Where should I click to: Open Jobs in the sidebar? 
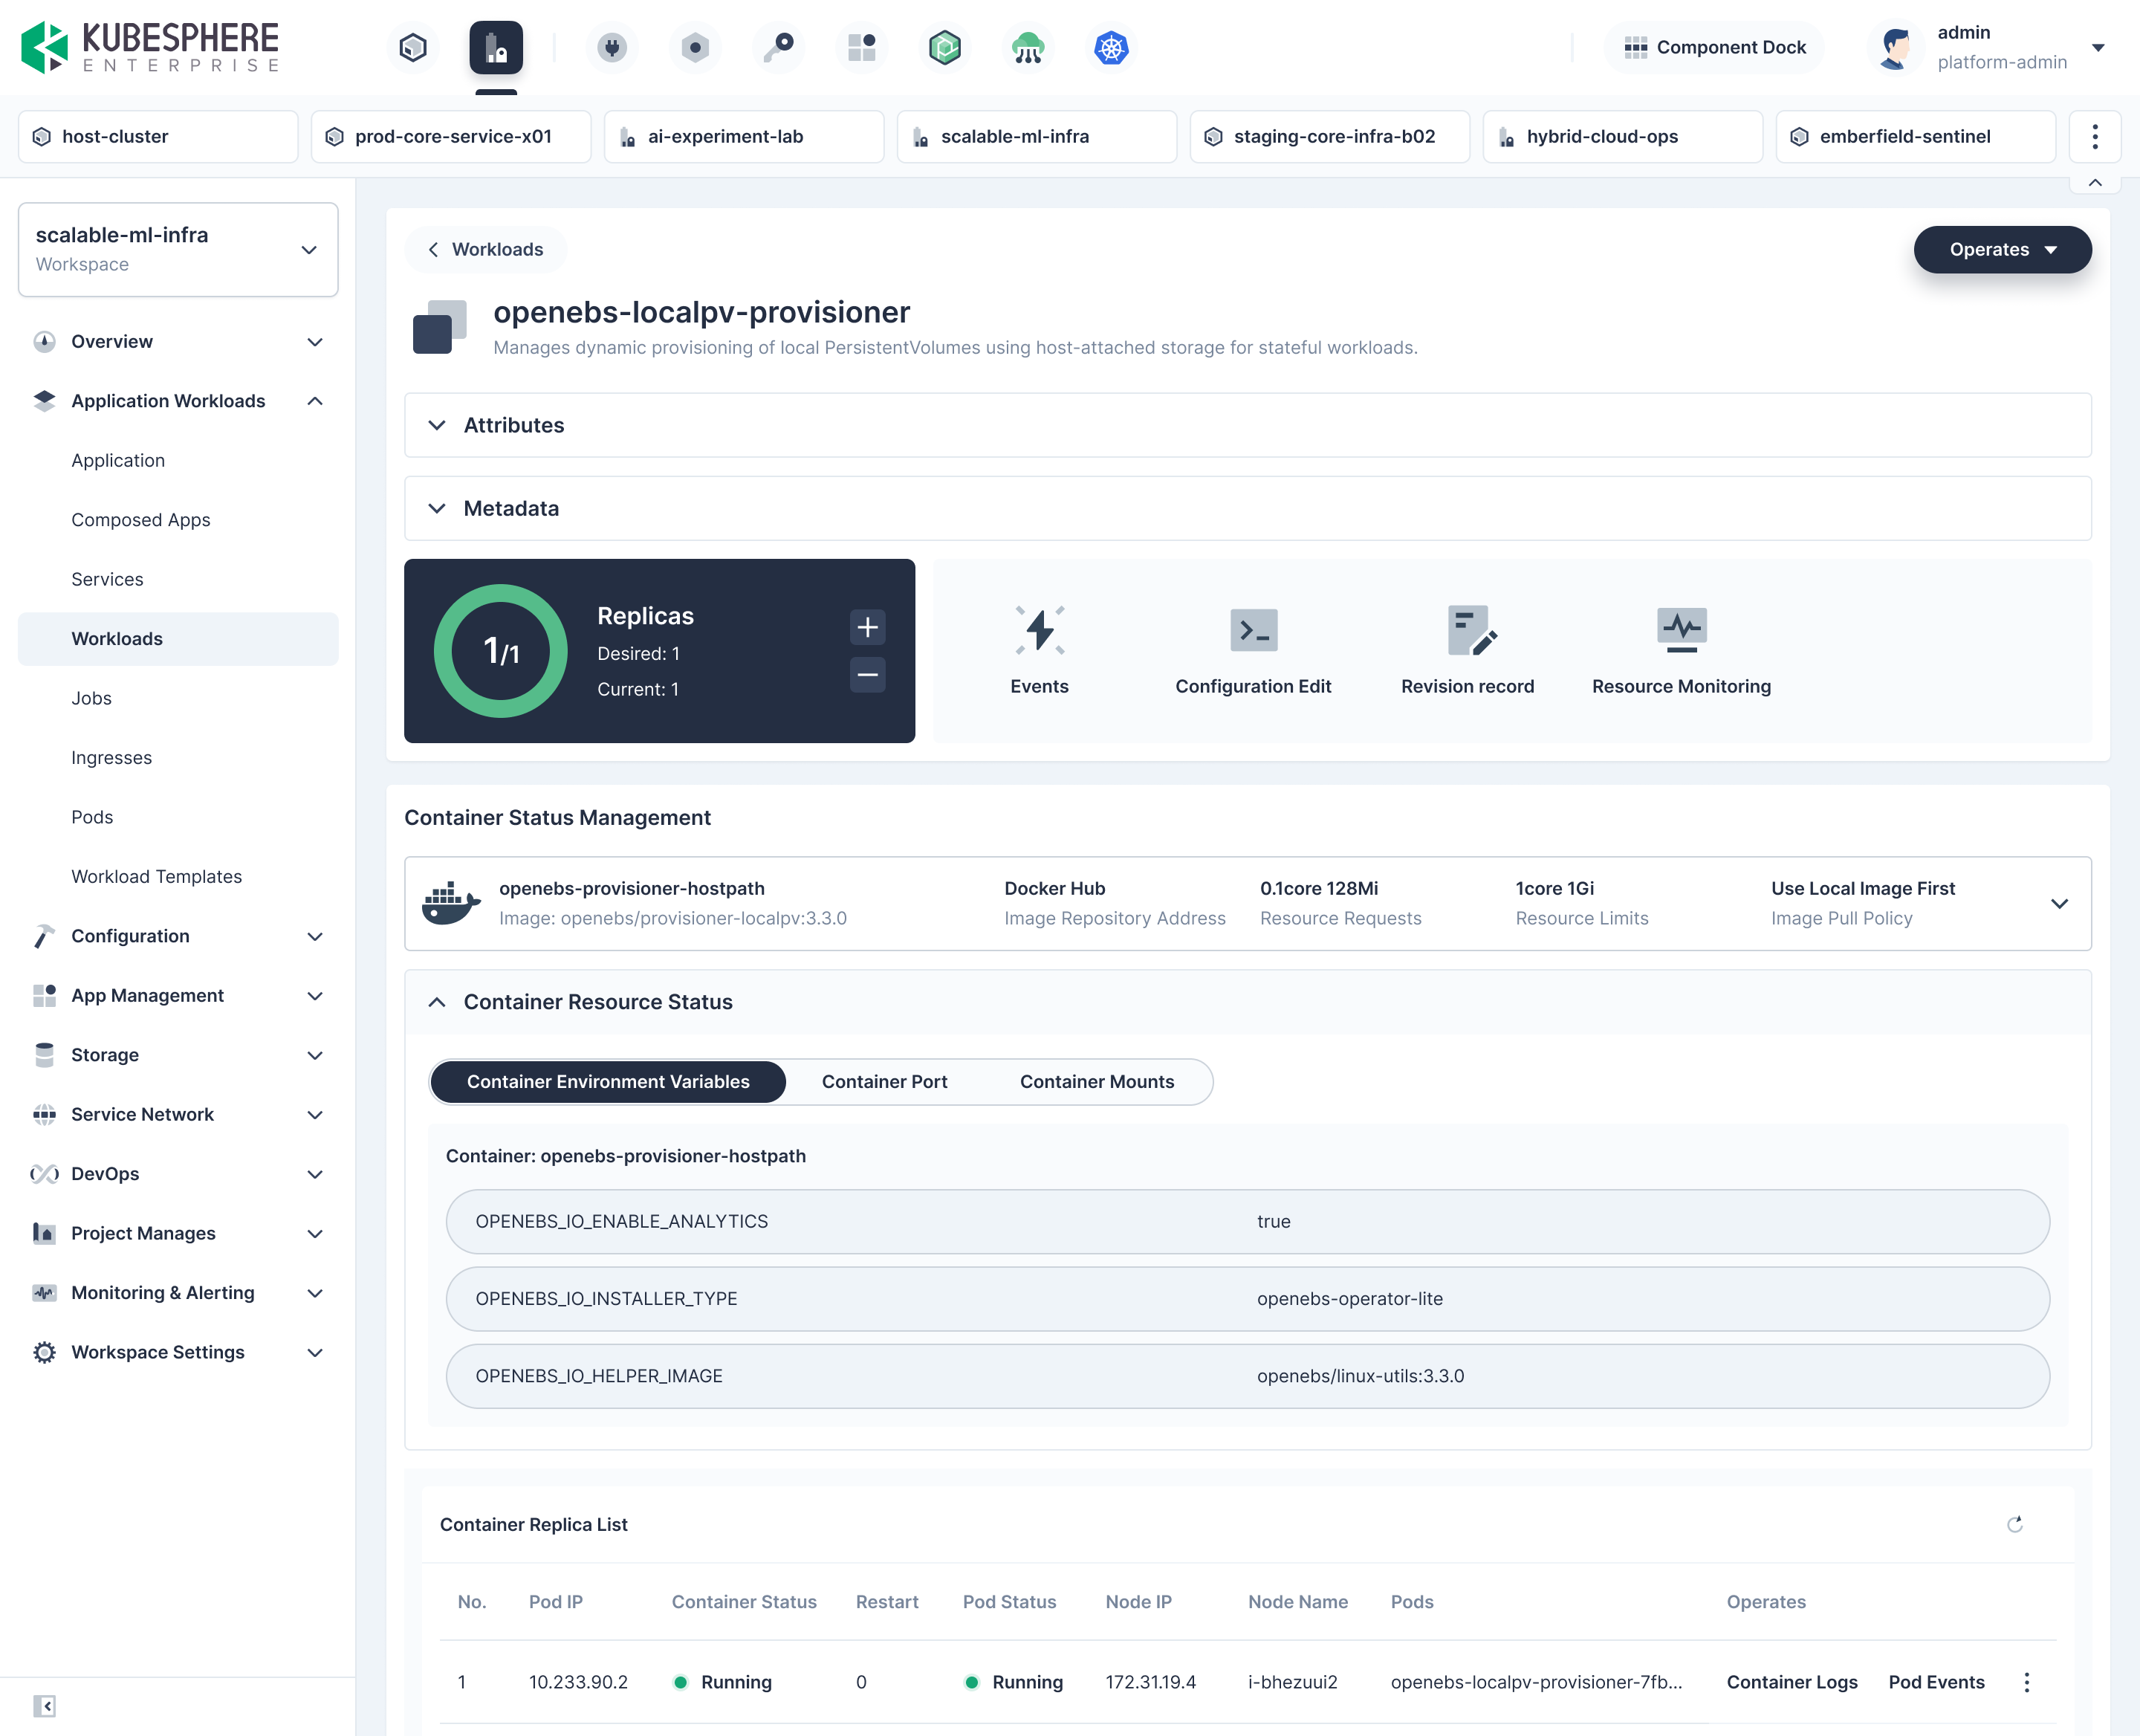click(91, 698)
